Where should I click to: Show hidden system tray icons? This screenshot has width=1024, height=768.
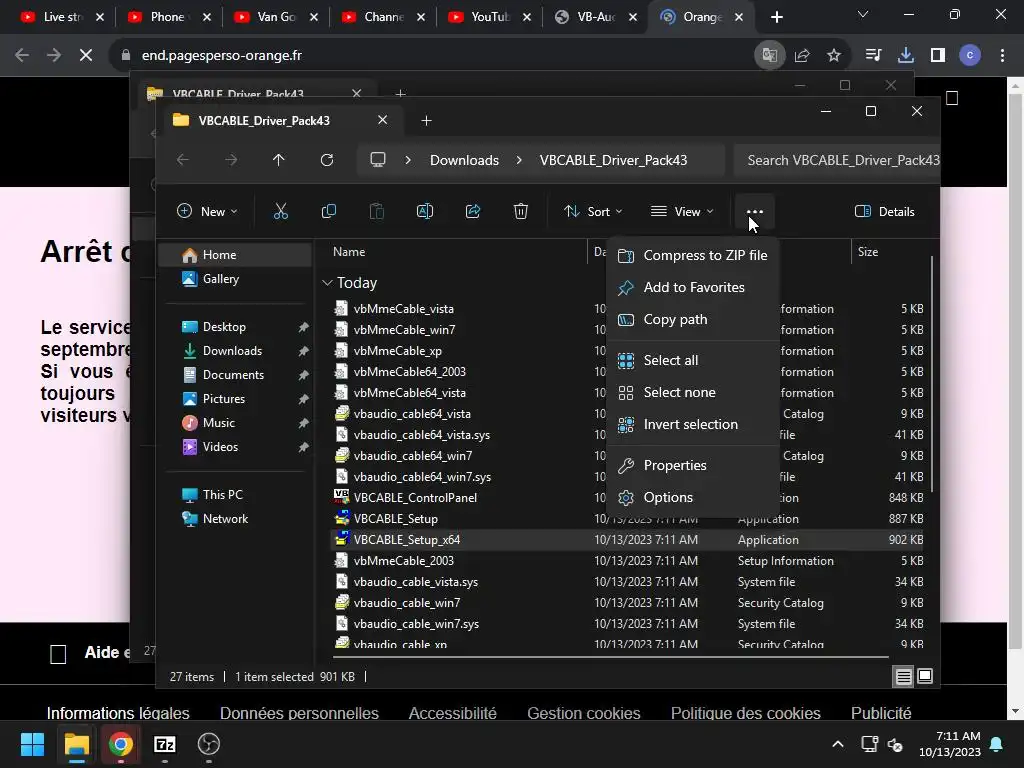(838, 744)
